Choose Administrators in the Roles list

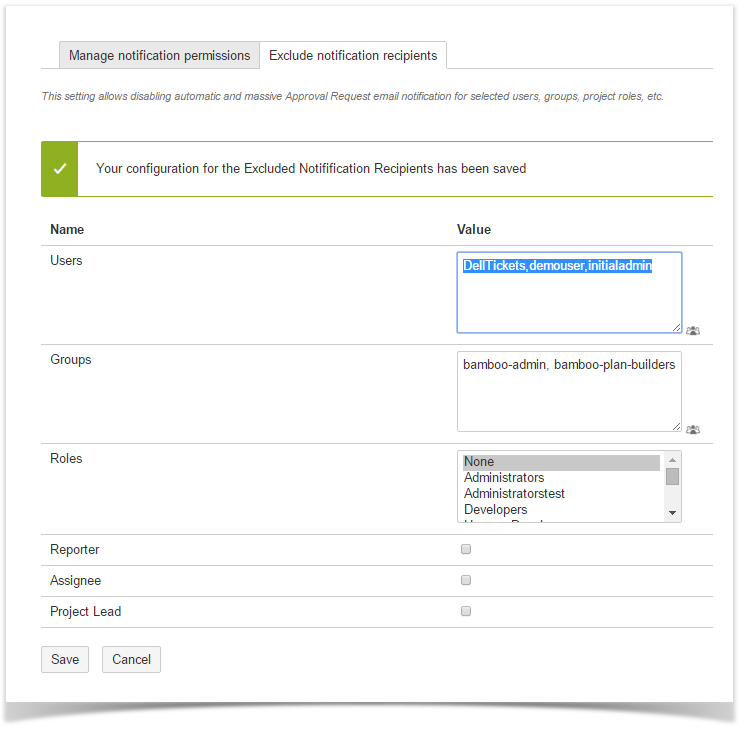click(560, 478)
